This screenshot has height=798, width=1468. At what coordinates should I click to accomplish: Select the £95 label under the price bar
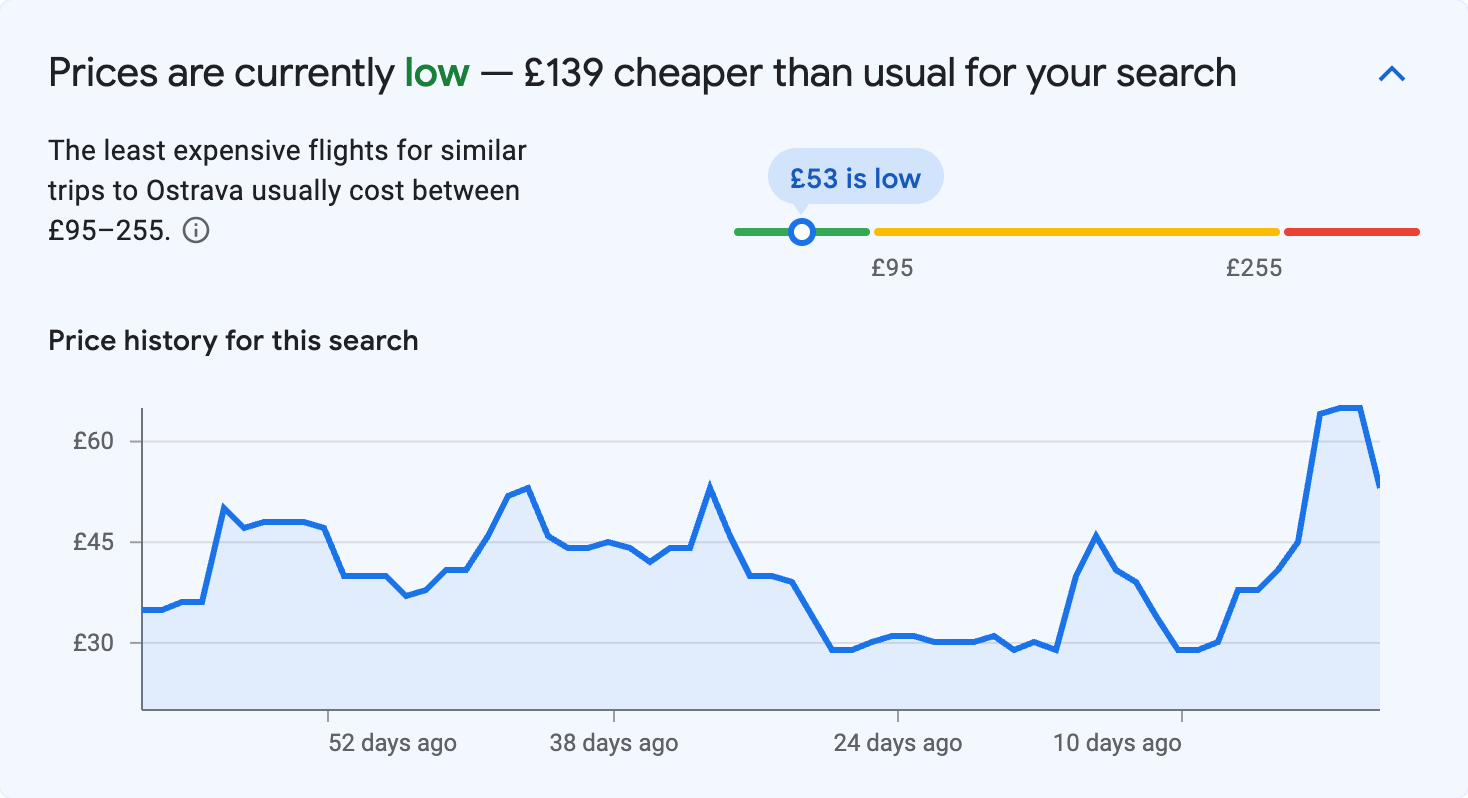(x=893, y=267)
